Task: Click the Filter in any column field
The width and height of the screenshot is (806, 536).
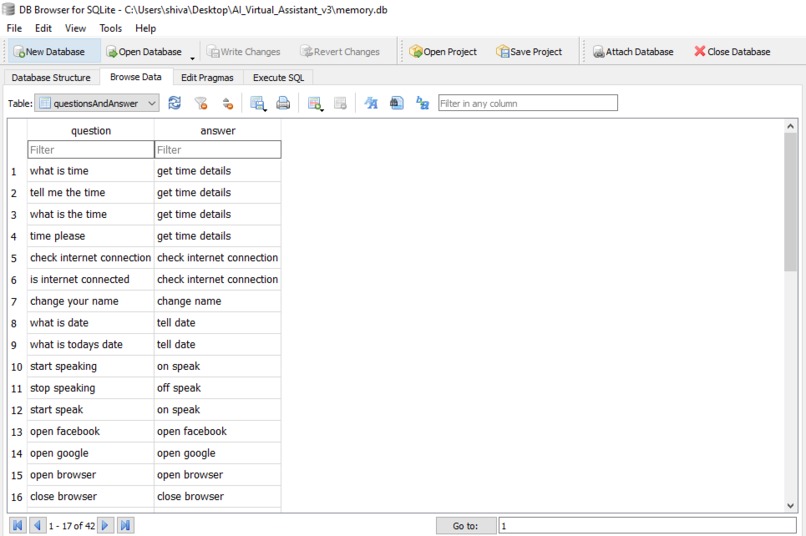Action: click(x=528, y=103)
